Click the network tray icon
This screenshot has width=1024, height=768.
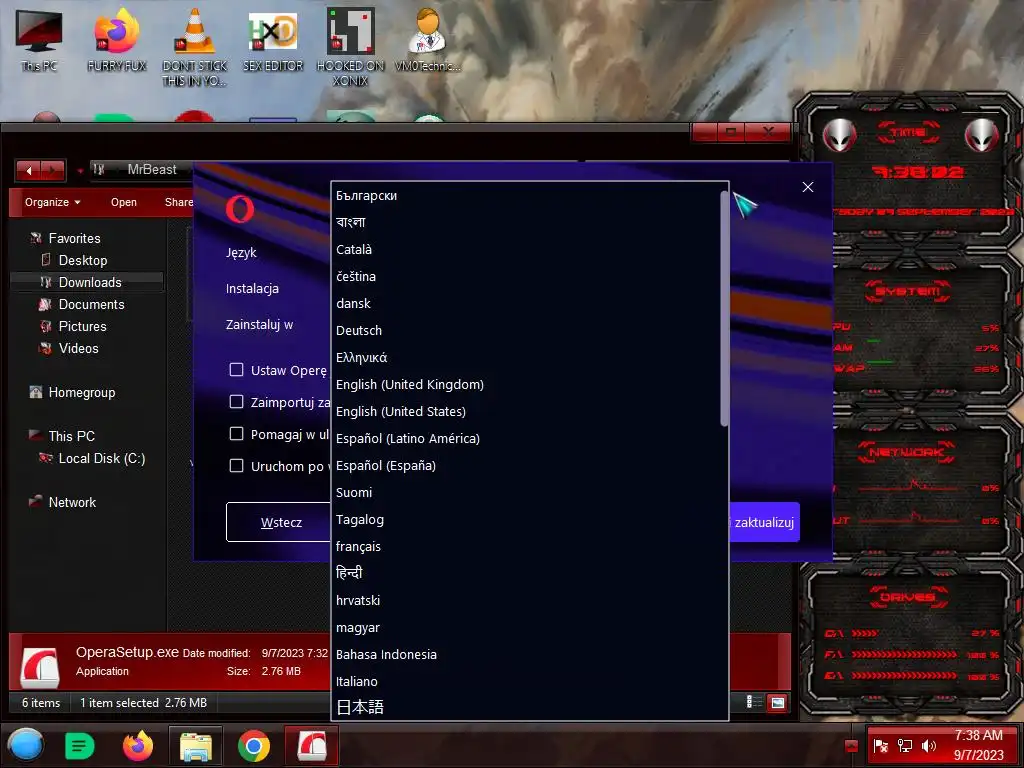[x=904, y=746]
